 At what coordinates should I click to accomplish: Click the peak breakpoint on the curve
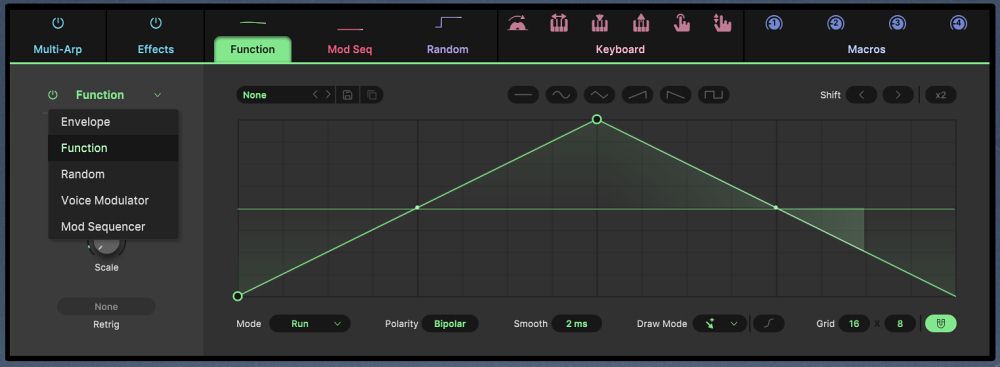pos(597,119)
